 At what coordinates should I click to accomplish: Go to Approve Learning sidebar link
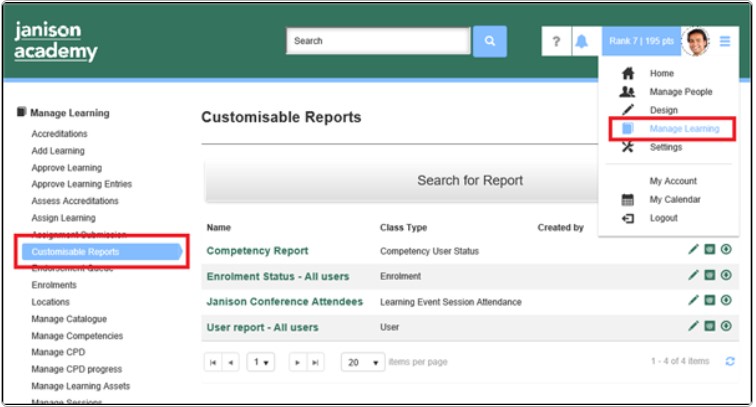coord(67,167)
